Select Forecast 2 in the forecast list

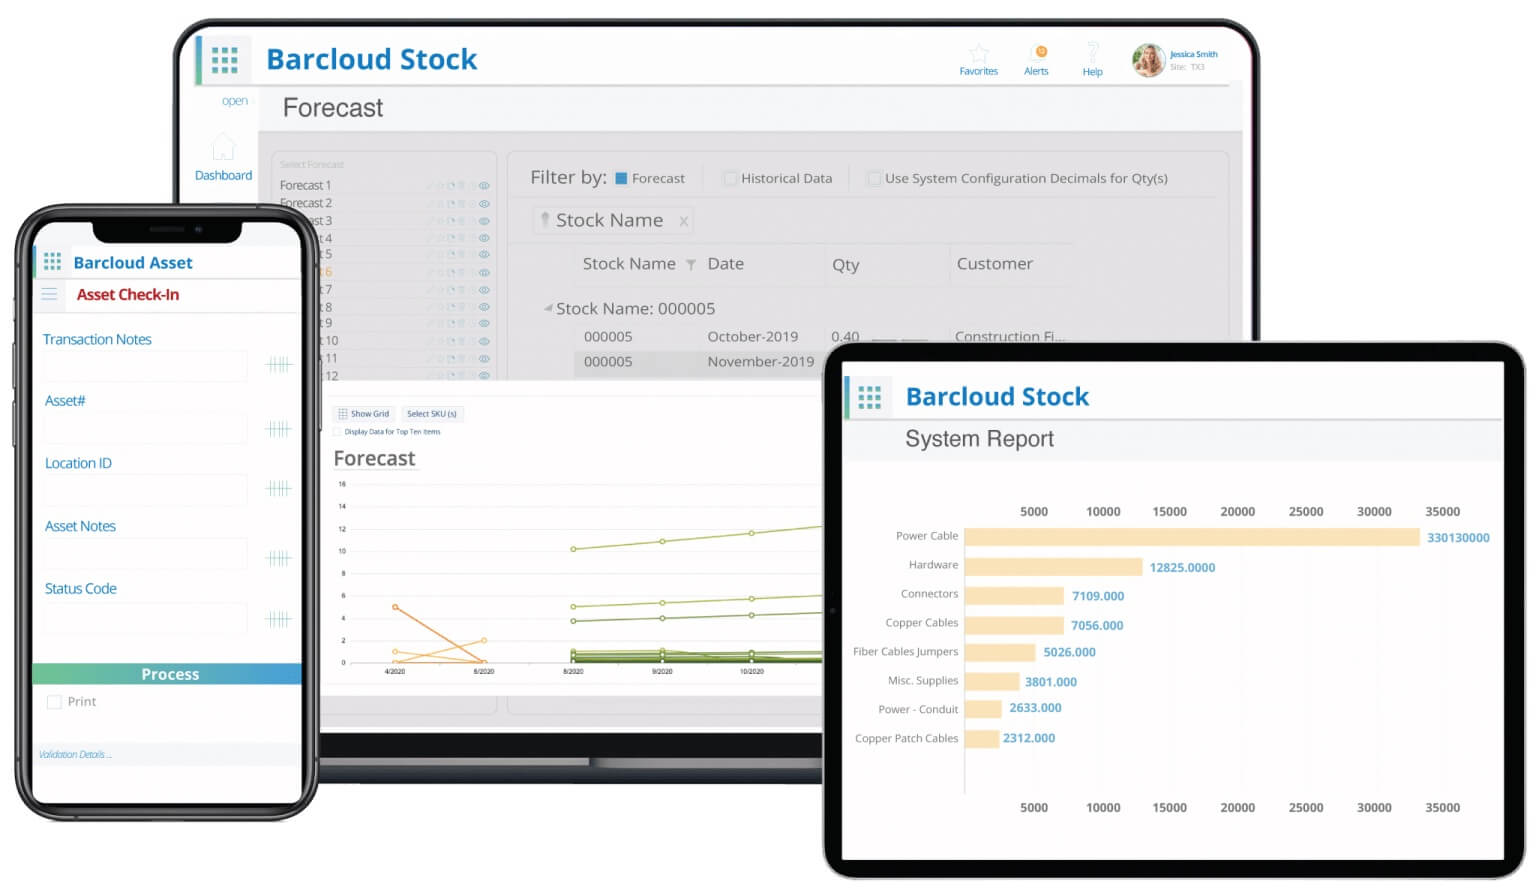(306, 203)
